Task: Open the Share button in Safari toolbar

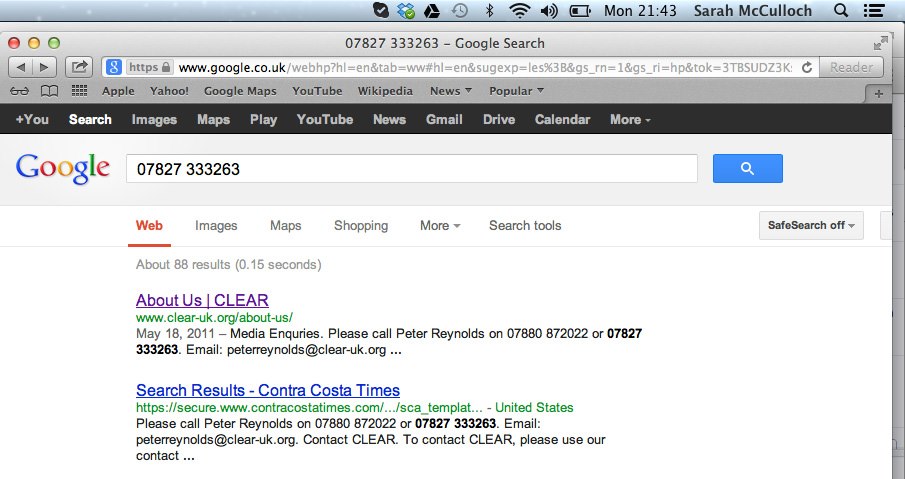Action: (79, 67)
